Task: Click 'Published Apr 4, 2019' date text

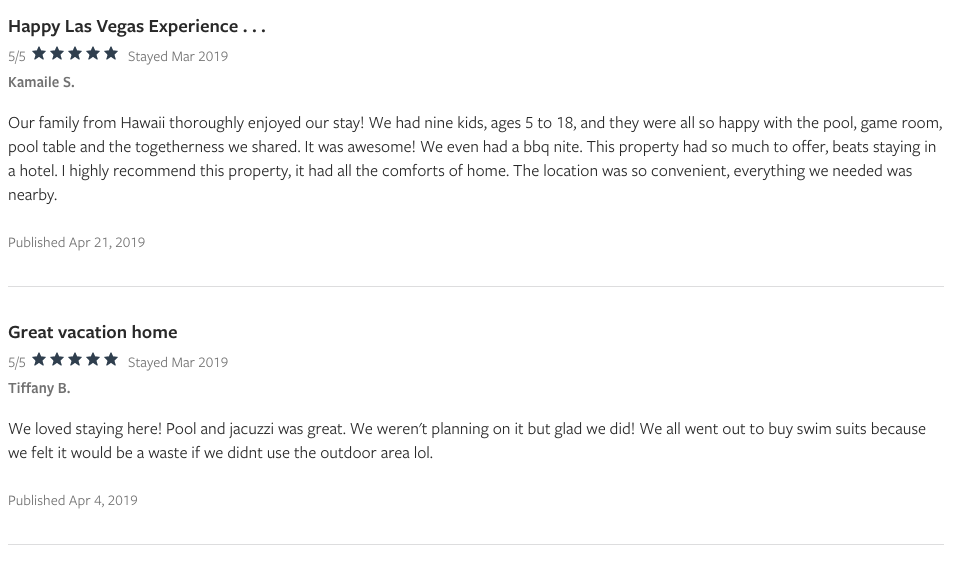Action: (x=73, y=500)
